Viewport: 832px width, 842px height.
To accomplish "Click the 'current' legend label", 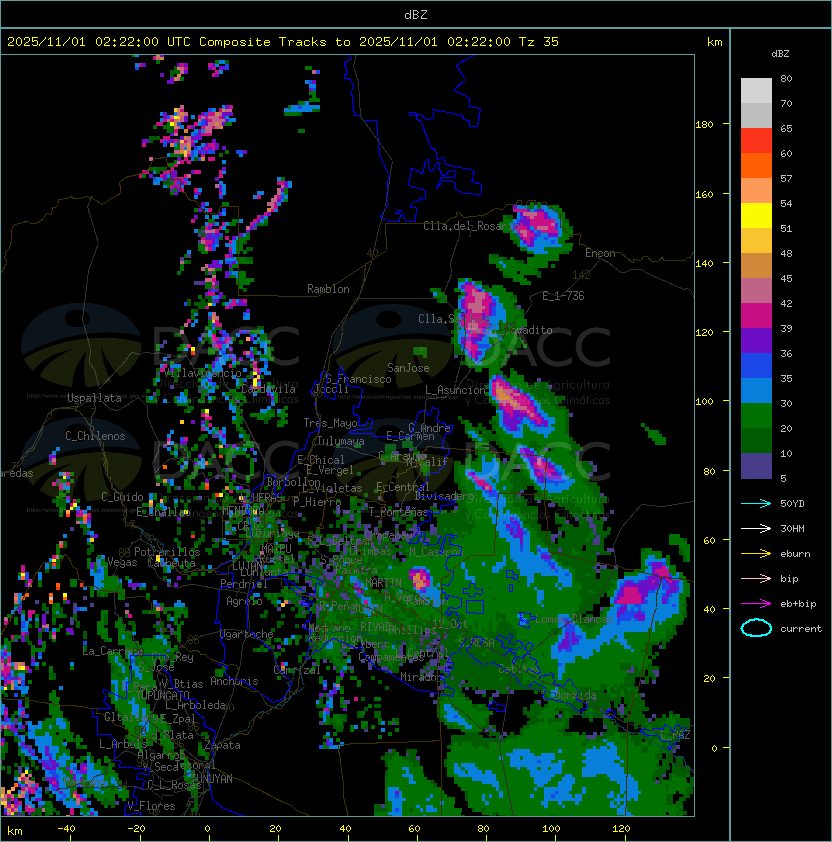I will (801, 629).
